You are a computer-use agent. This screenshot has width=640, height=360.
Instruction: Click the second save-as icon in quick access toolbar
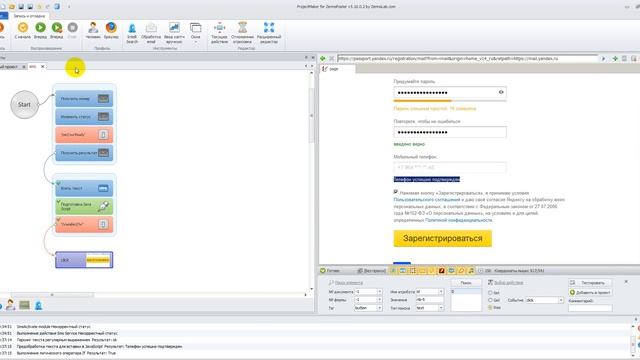point(30,7)
